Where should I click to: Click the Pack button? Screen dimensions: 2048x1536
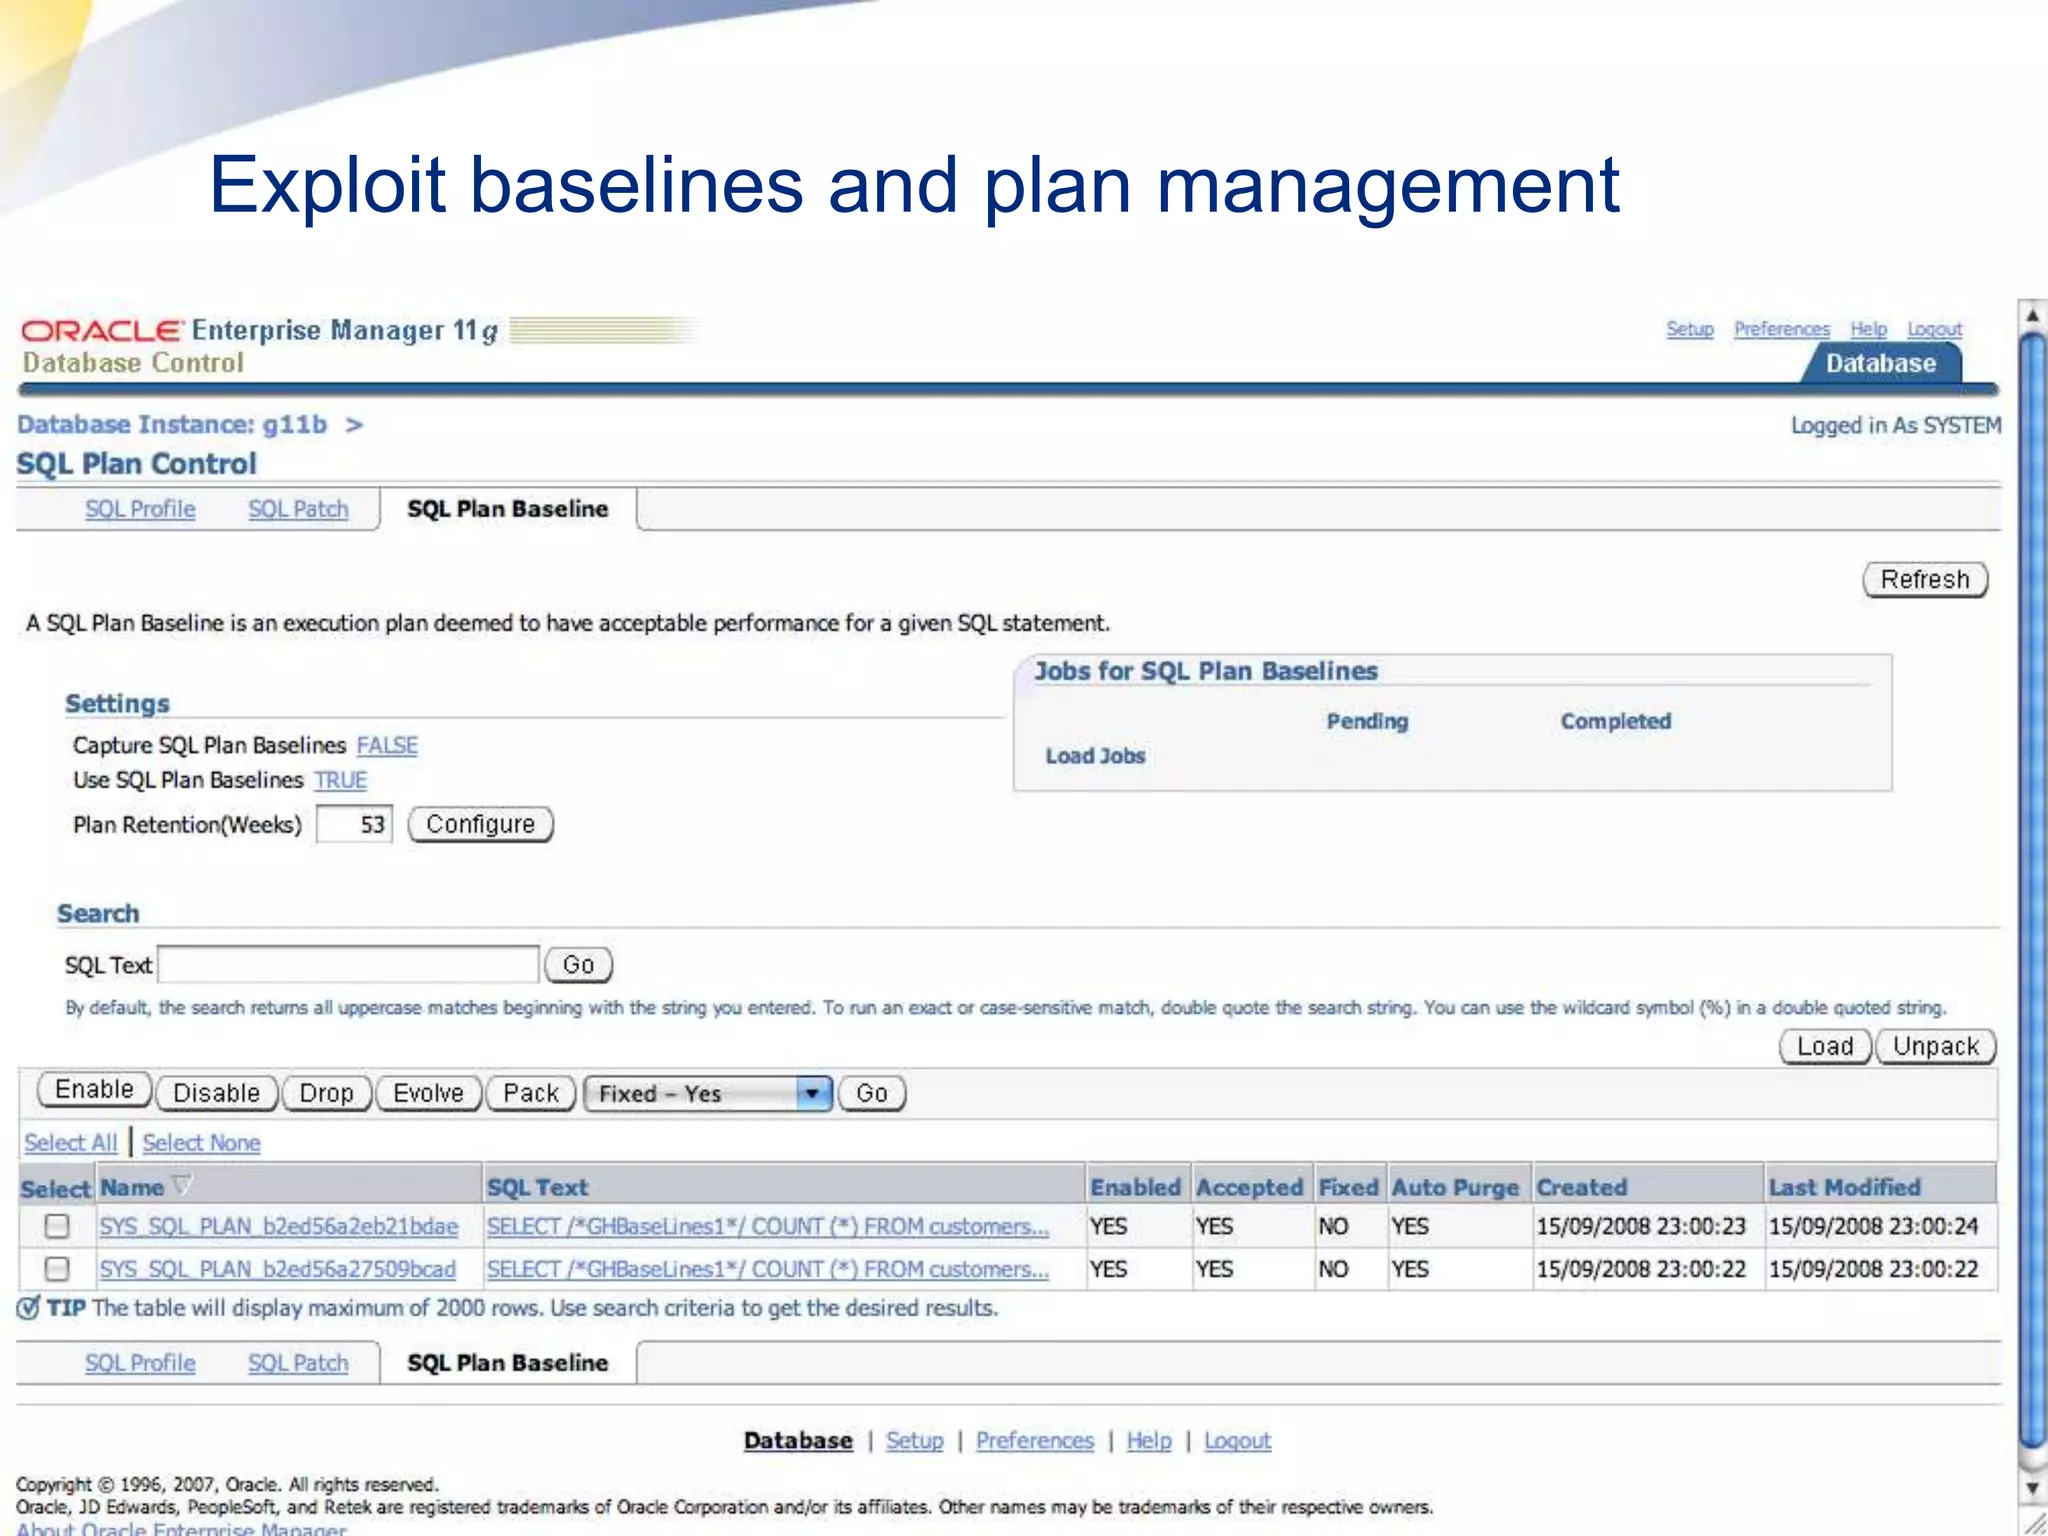(531, 1093)
